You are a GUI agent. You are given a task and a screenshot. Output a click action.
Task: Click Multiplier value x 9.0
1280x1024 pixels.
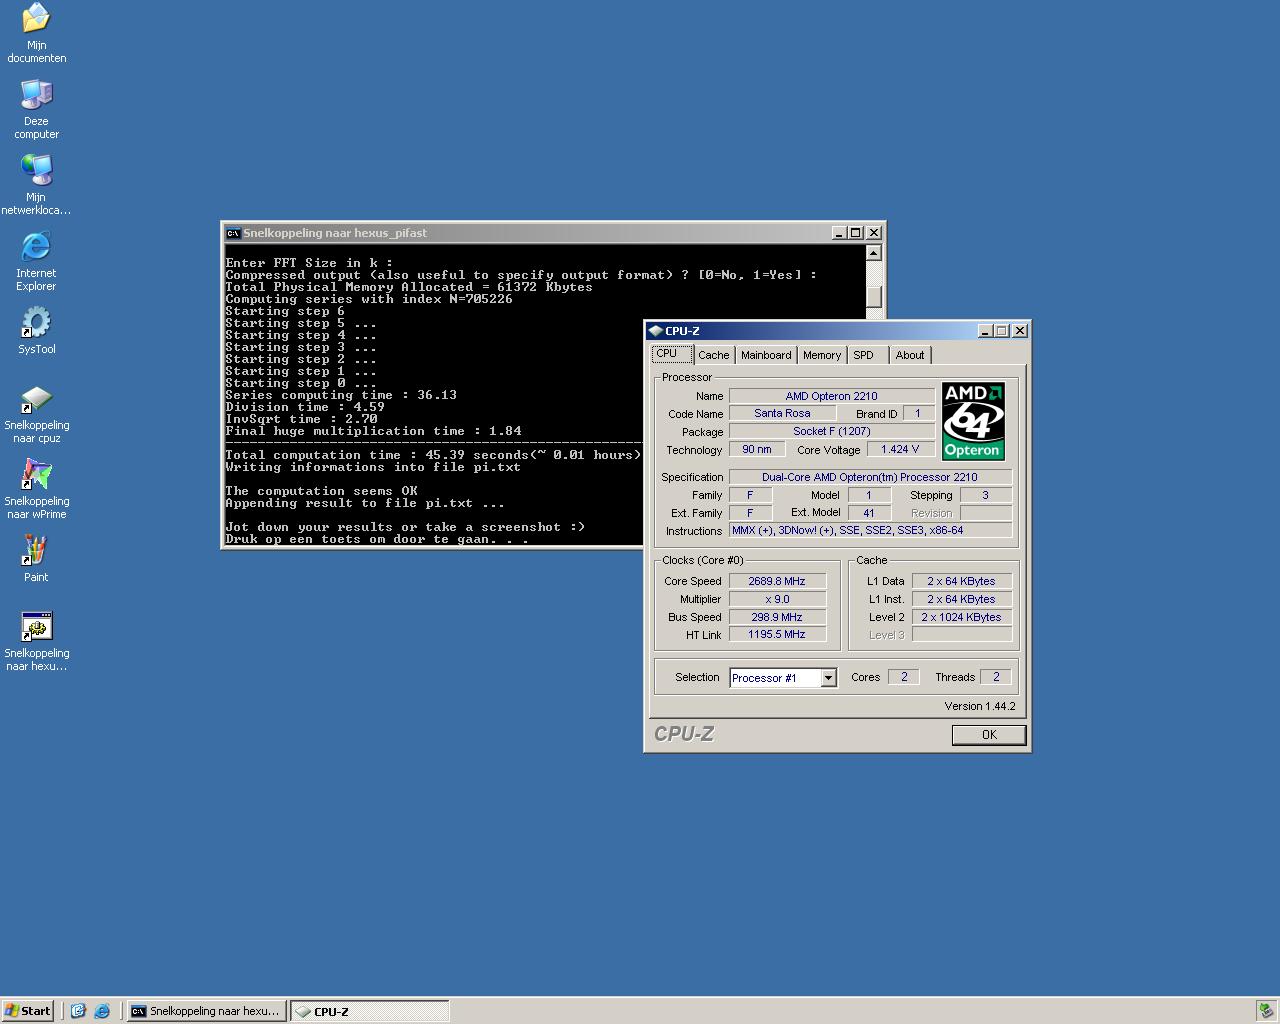click(777, 599)
